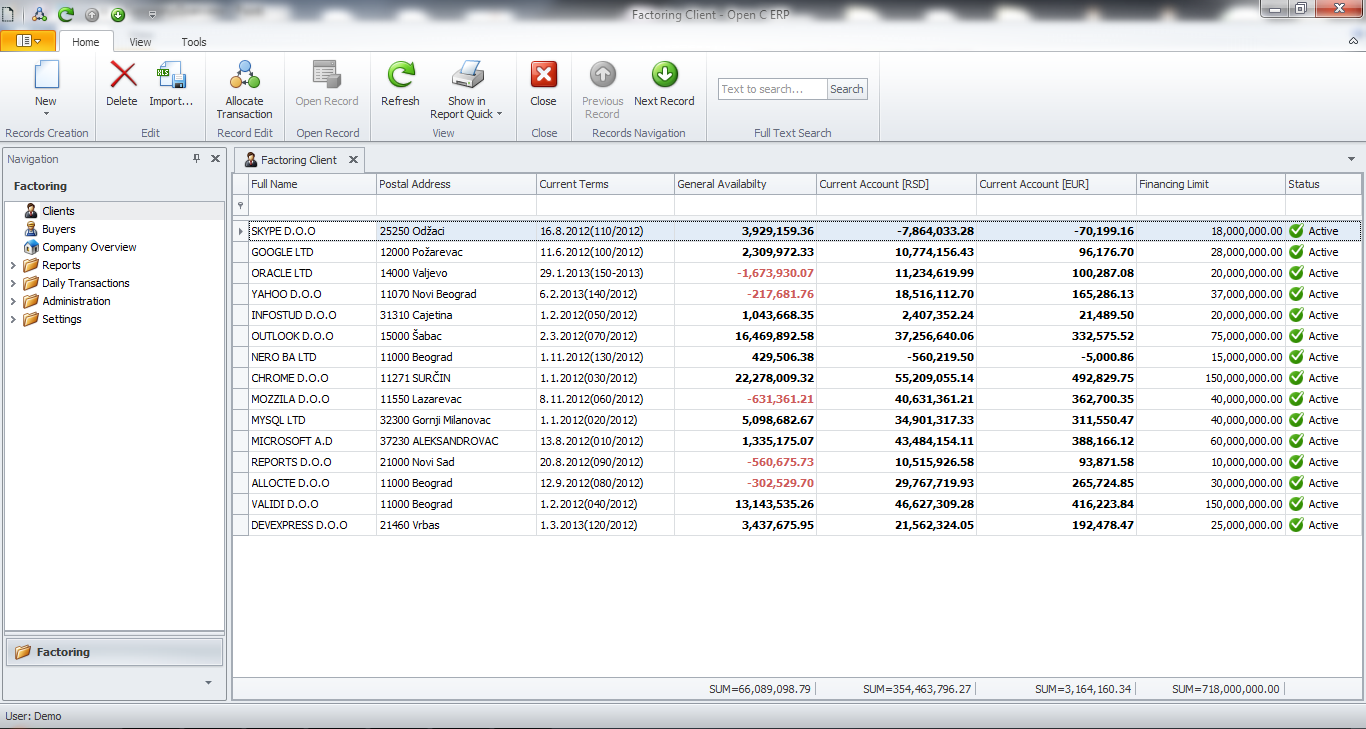
Task: Click the quick access refresh icon in title bar
Action: click(x=66, y=14)
